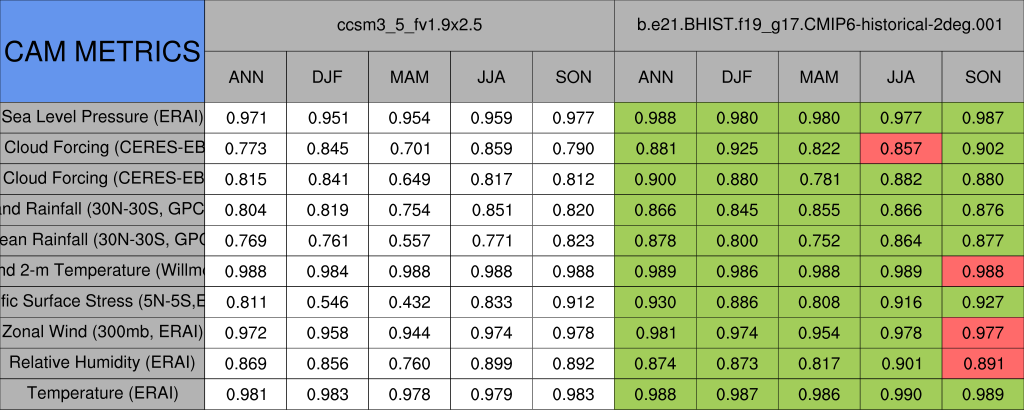Click the 0.971 Sea Level Pressure ANN value
1024x410 pixels.
[246, 117]
